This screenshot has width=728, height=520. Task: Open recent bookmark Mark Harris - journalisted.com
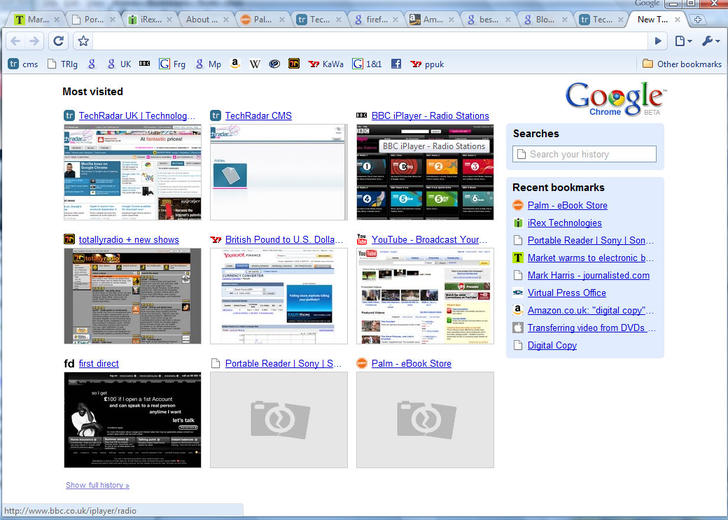588,275
